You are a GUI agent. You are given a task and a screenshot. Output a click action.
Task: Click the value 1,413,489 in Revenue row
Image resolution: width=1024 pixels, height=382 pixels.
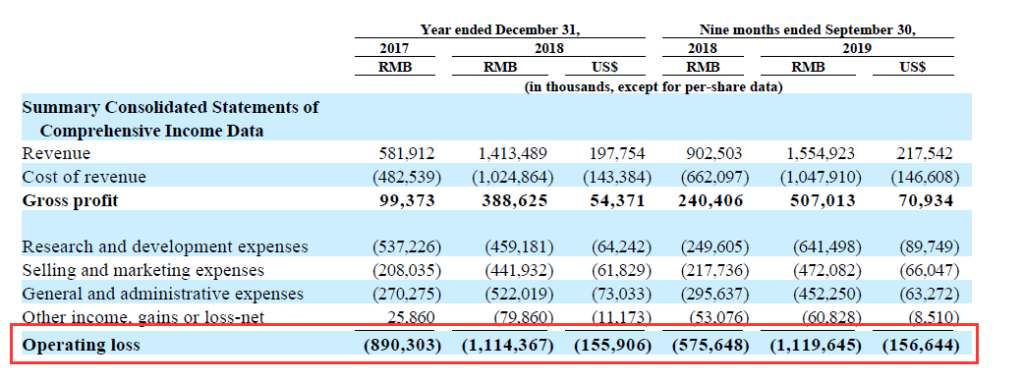click(x=513, y=153)
